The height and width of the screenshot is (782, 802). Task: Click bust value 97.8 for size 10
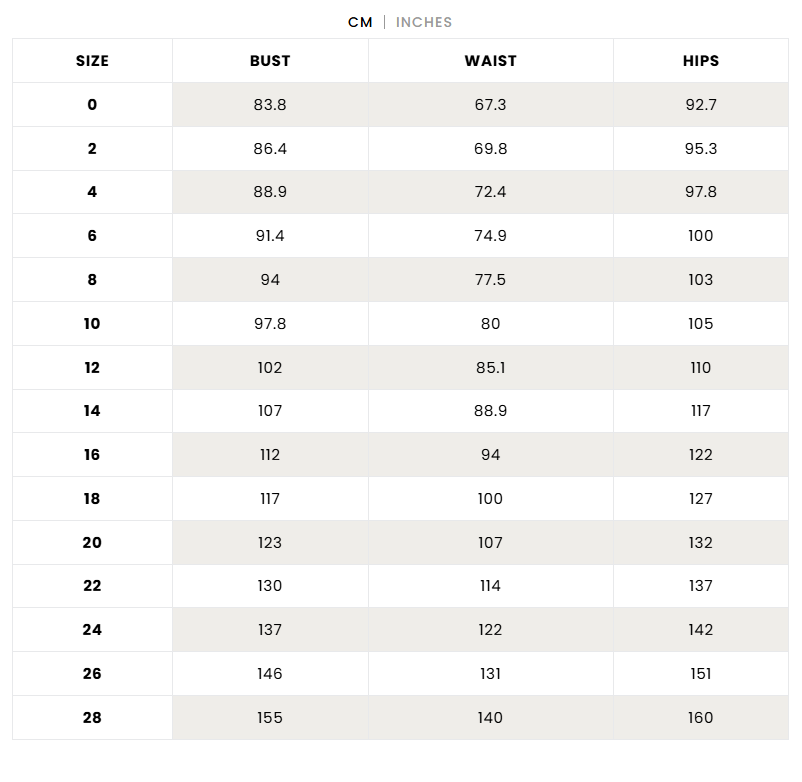(270, 324)
